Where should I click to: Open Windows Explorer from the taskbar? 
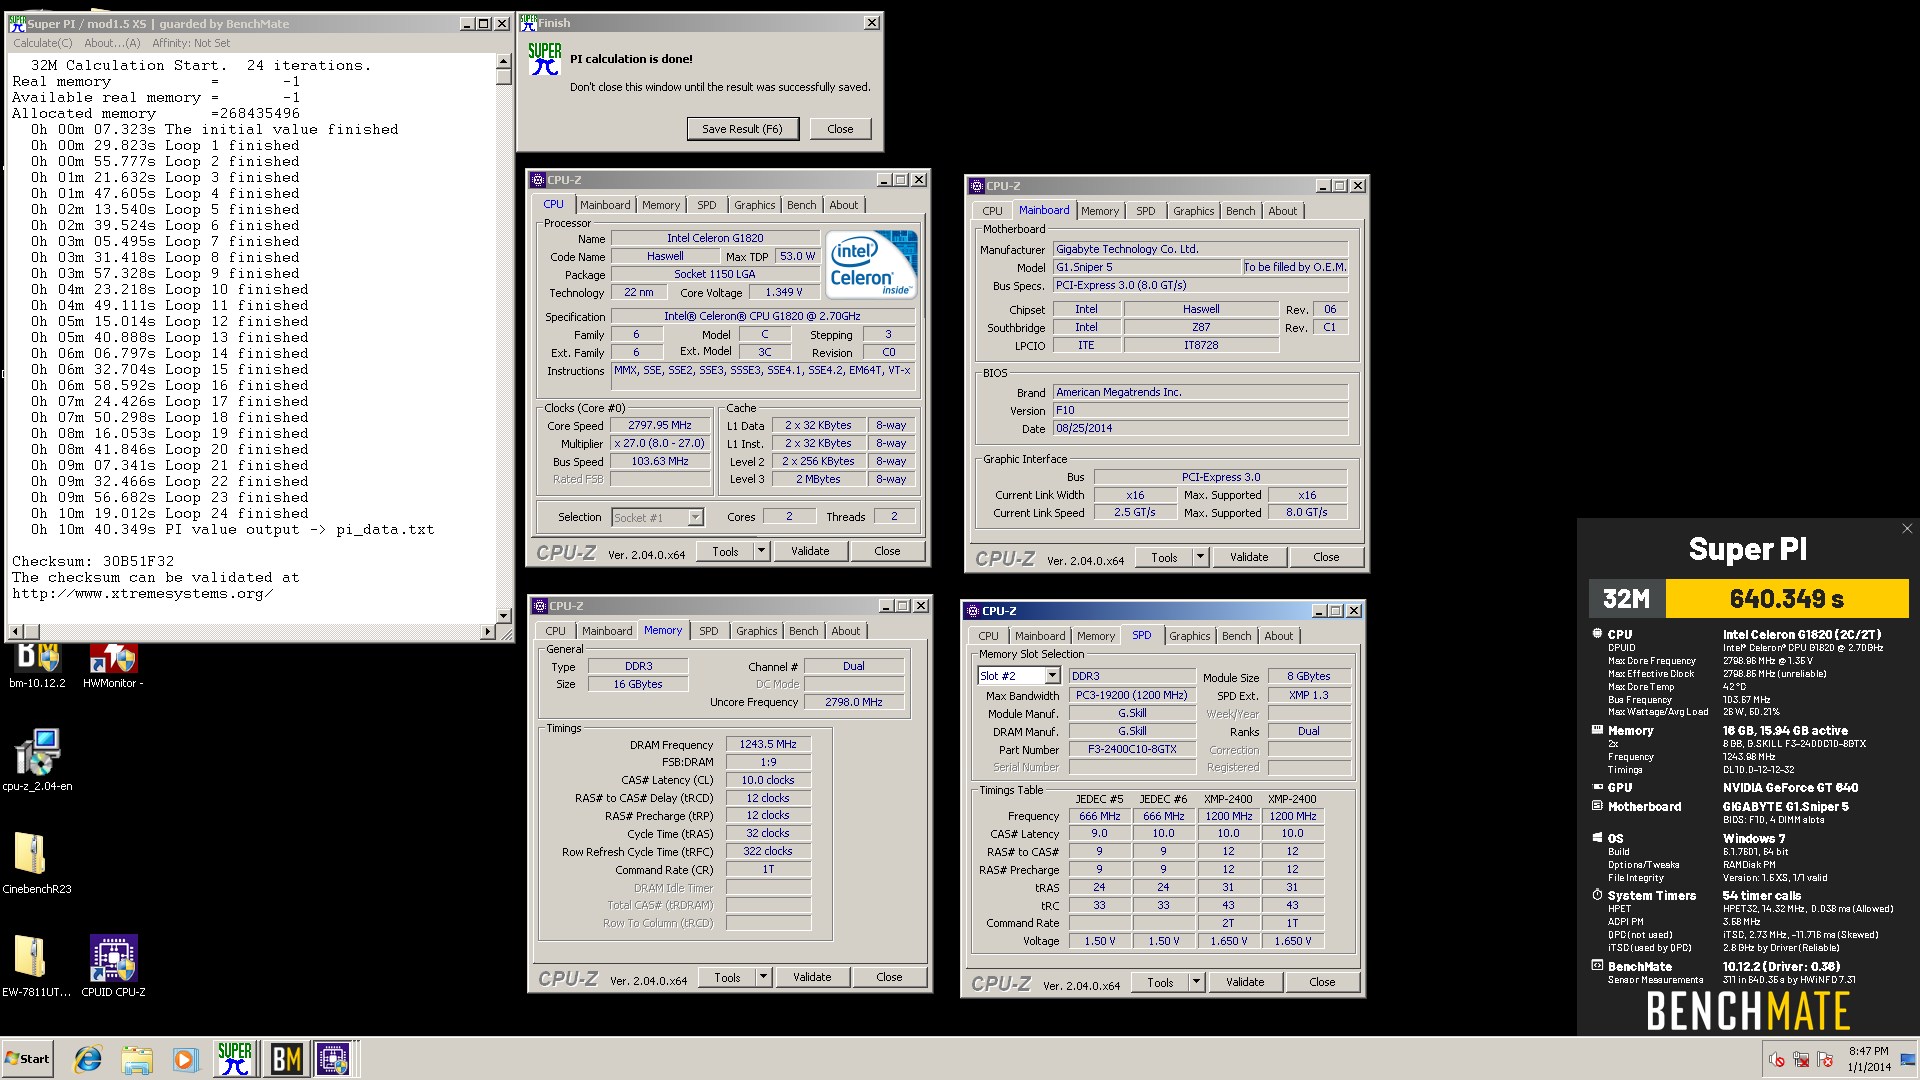137,1059
